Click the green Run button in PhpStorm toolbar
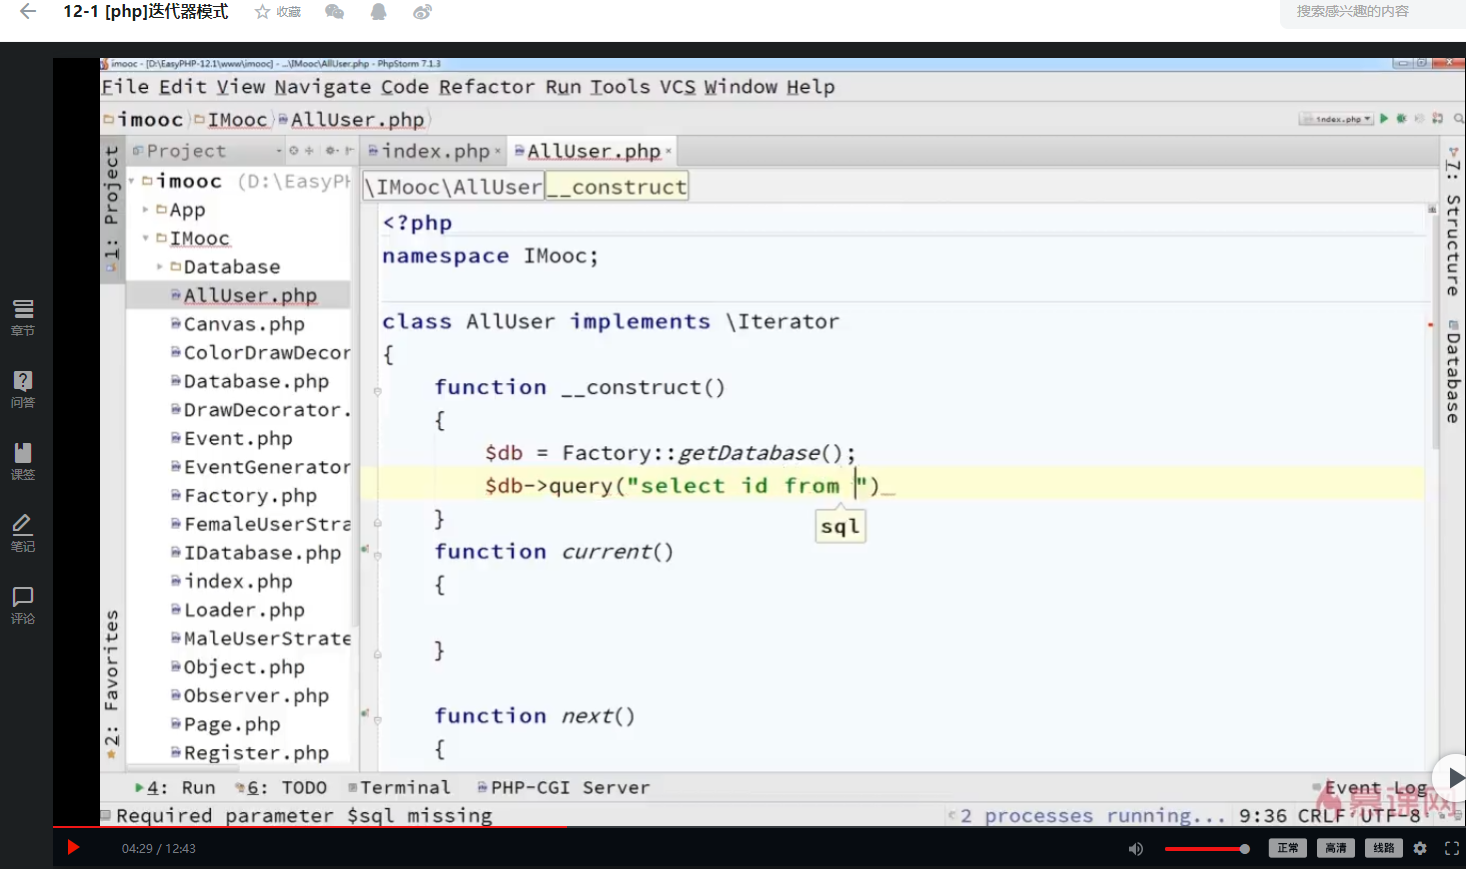Viewport: 1466px width, 869px height. click(1384, 118)
